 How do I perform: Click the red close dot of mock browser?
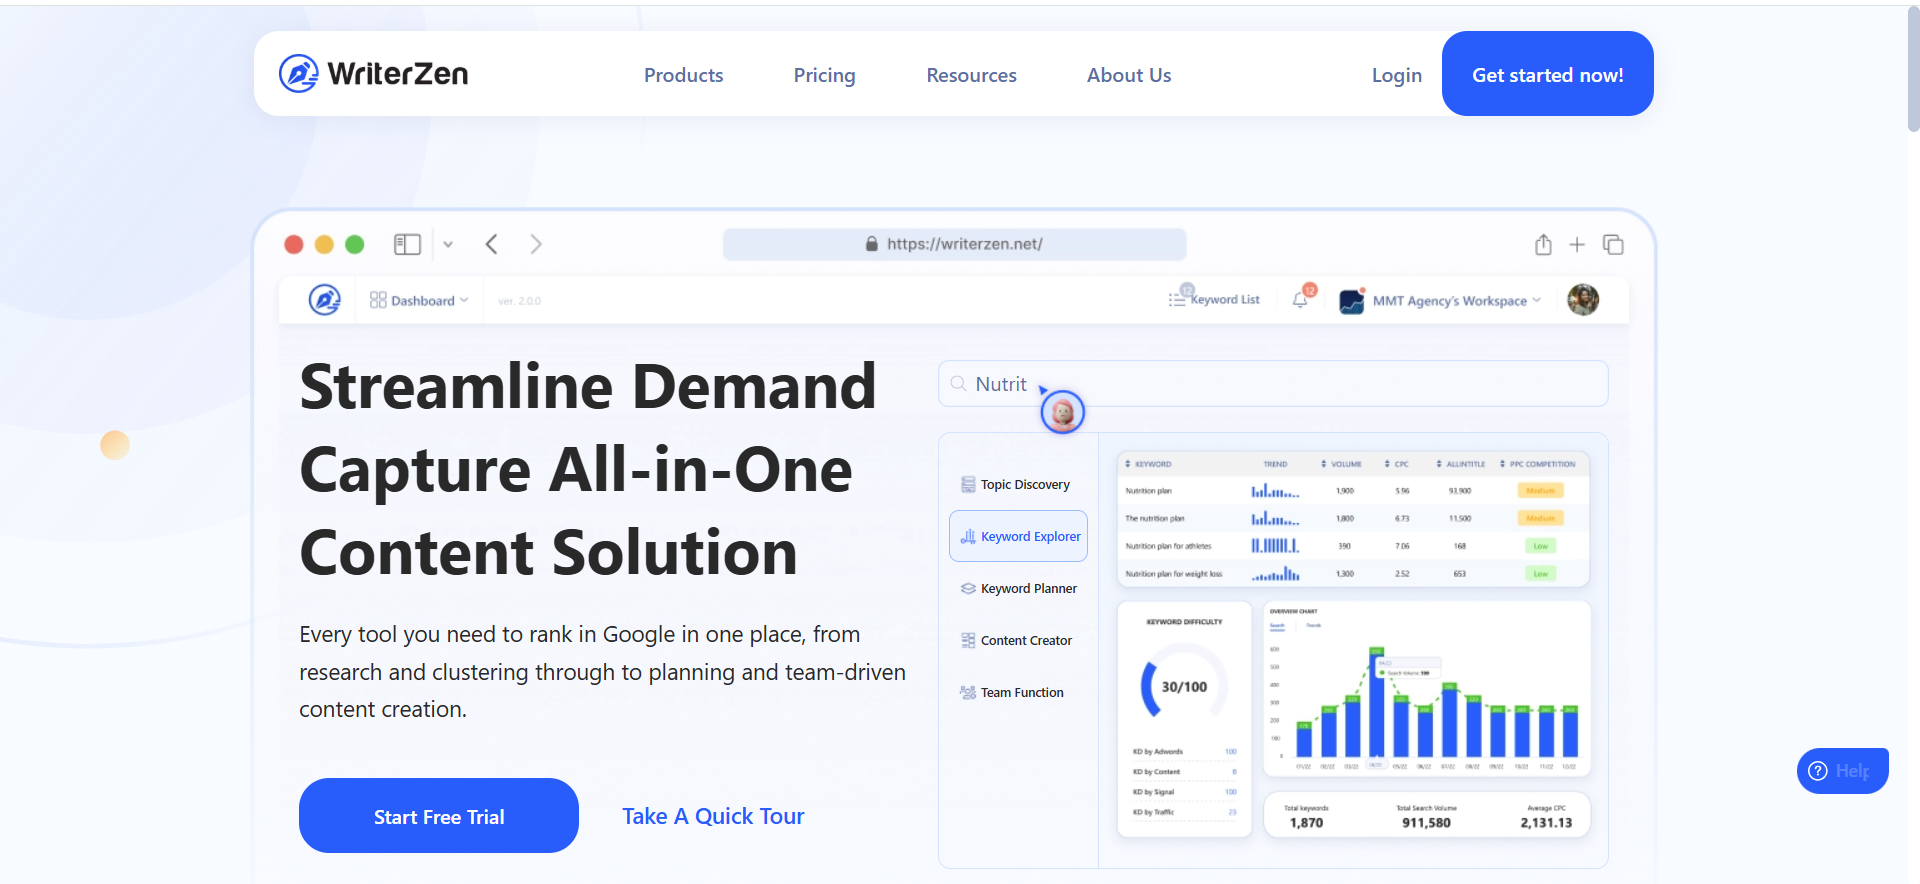tap(294, 244)
